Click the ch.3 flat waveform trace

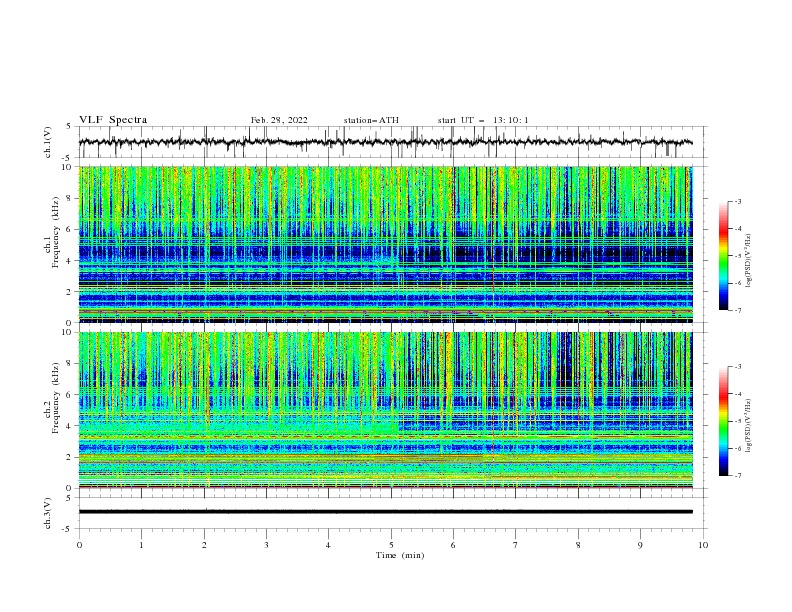(x=386, y=512)
